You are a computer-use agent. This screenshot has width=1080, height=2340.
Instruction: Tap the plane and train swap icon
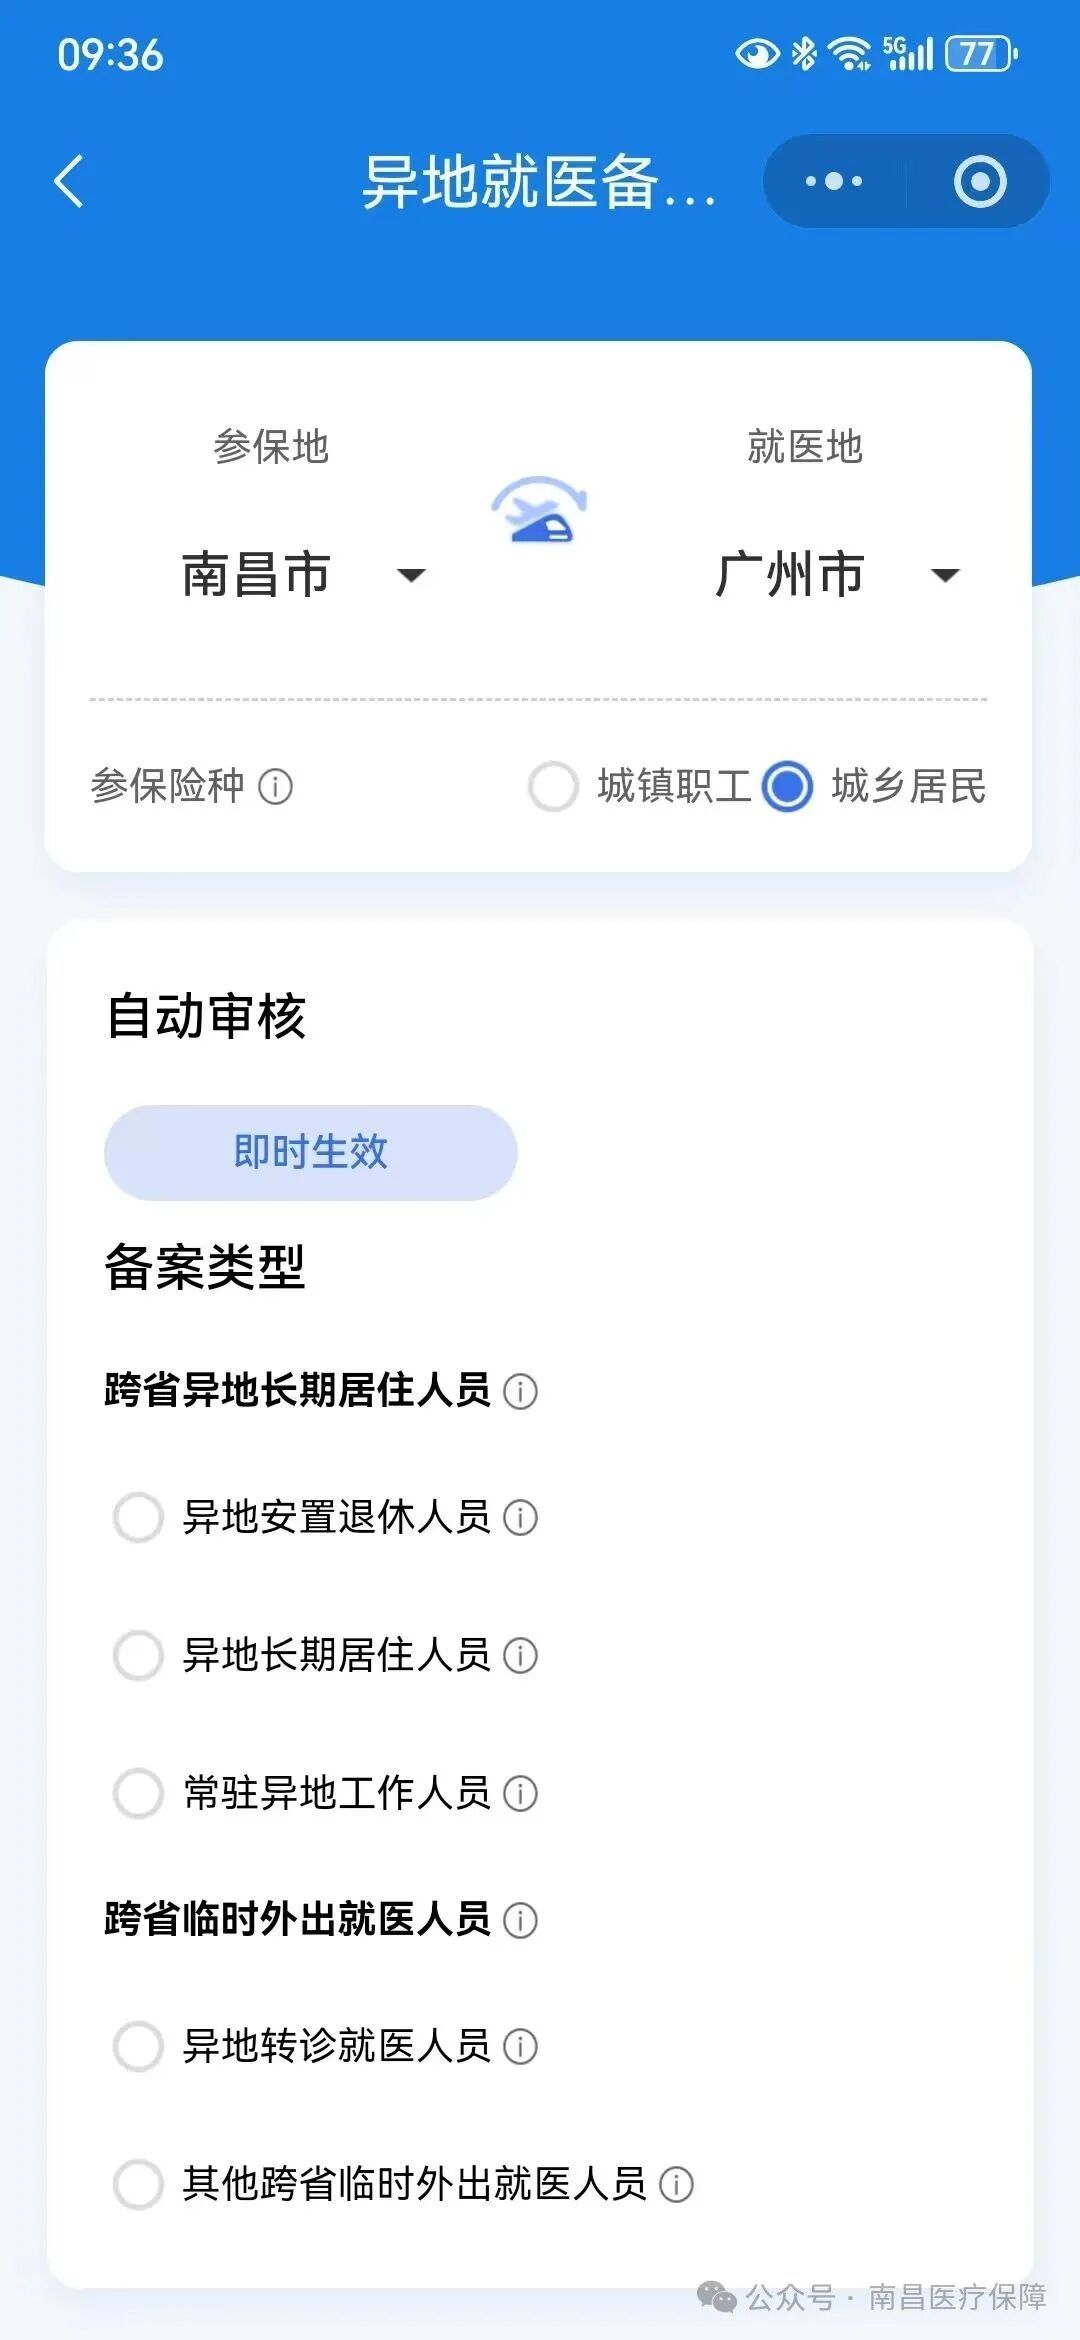click(x=539, y=511)
